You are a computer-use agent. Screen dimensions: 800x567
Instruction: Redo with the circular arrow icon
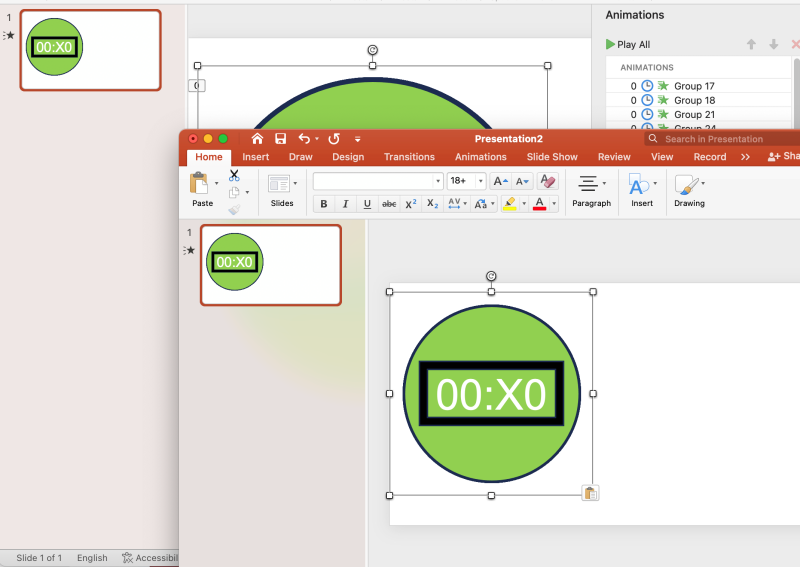334,138
